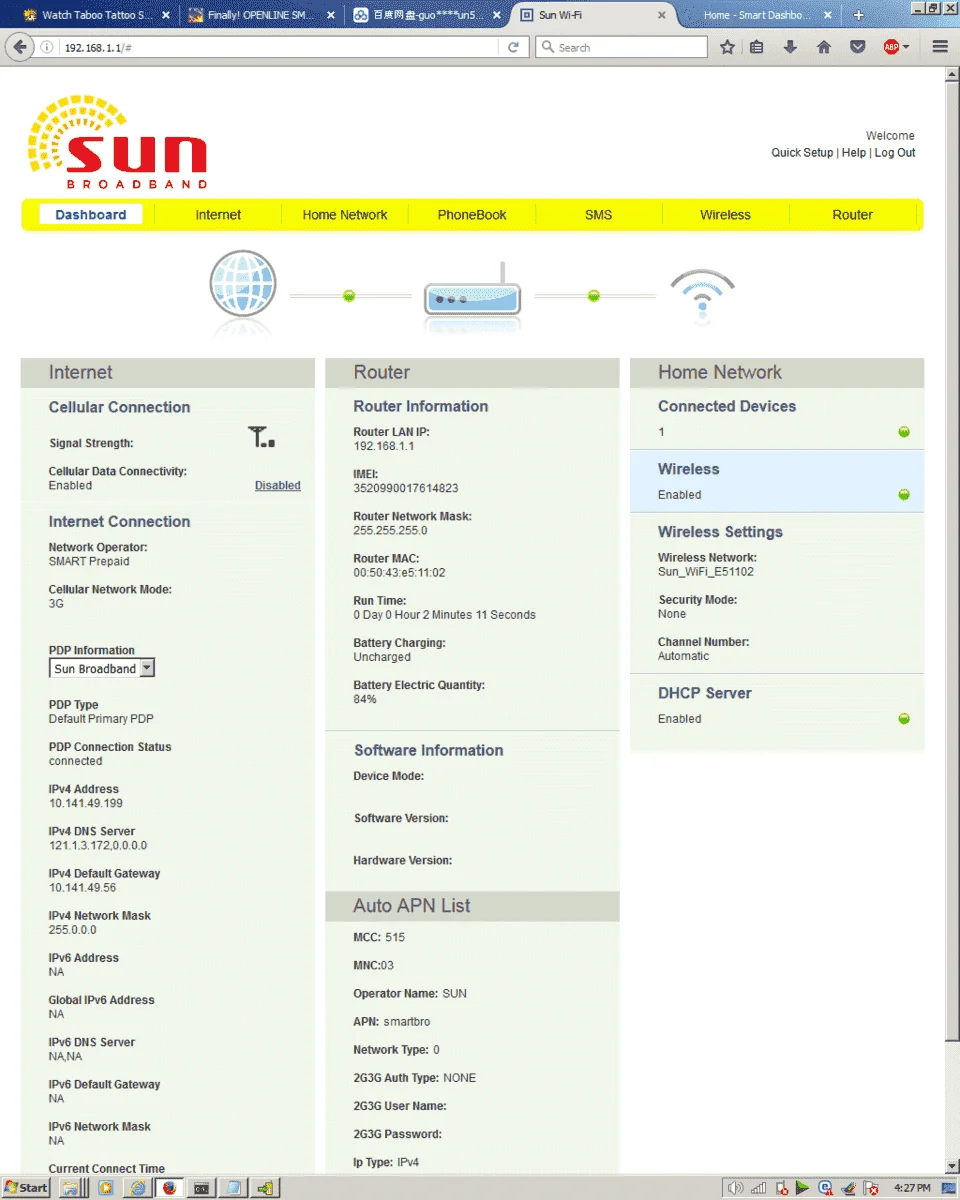Click the Battery Electric Quantity 84% value
This screenshot has height=1200, width=960.
point(365,699)
